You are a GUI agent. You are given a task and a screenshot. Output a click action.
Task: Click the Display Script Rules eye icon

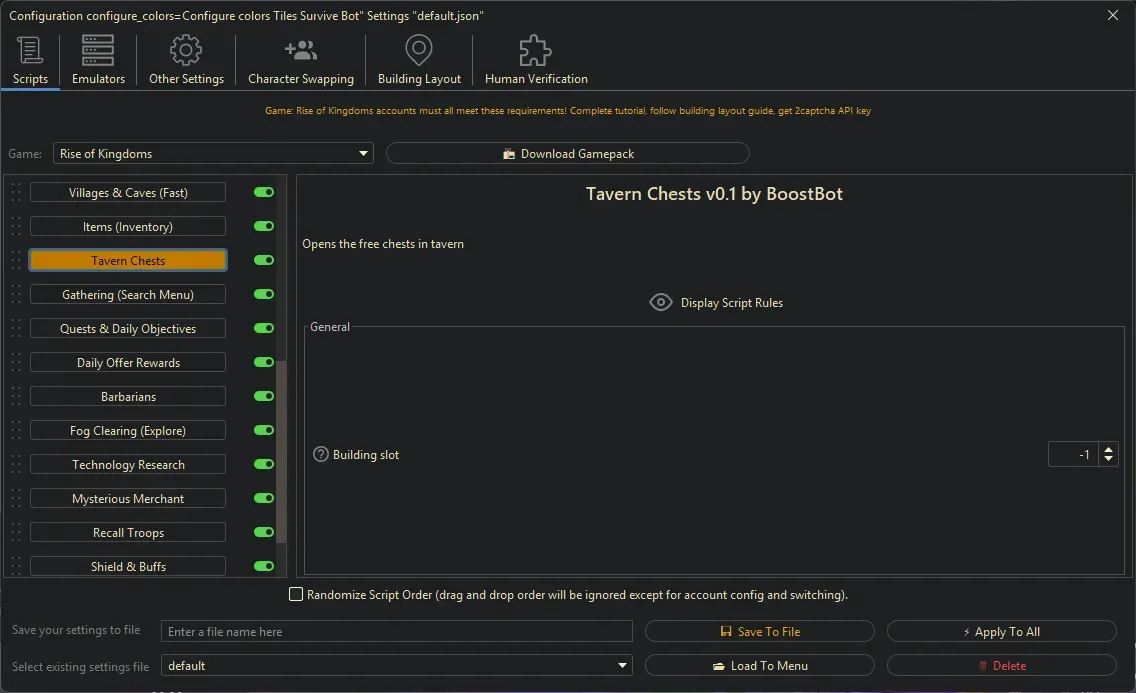(x=660, y=301)
